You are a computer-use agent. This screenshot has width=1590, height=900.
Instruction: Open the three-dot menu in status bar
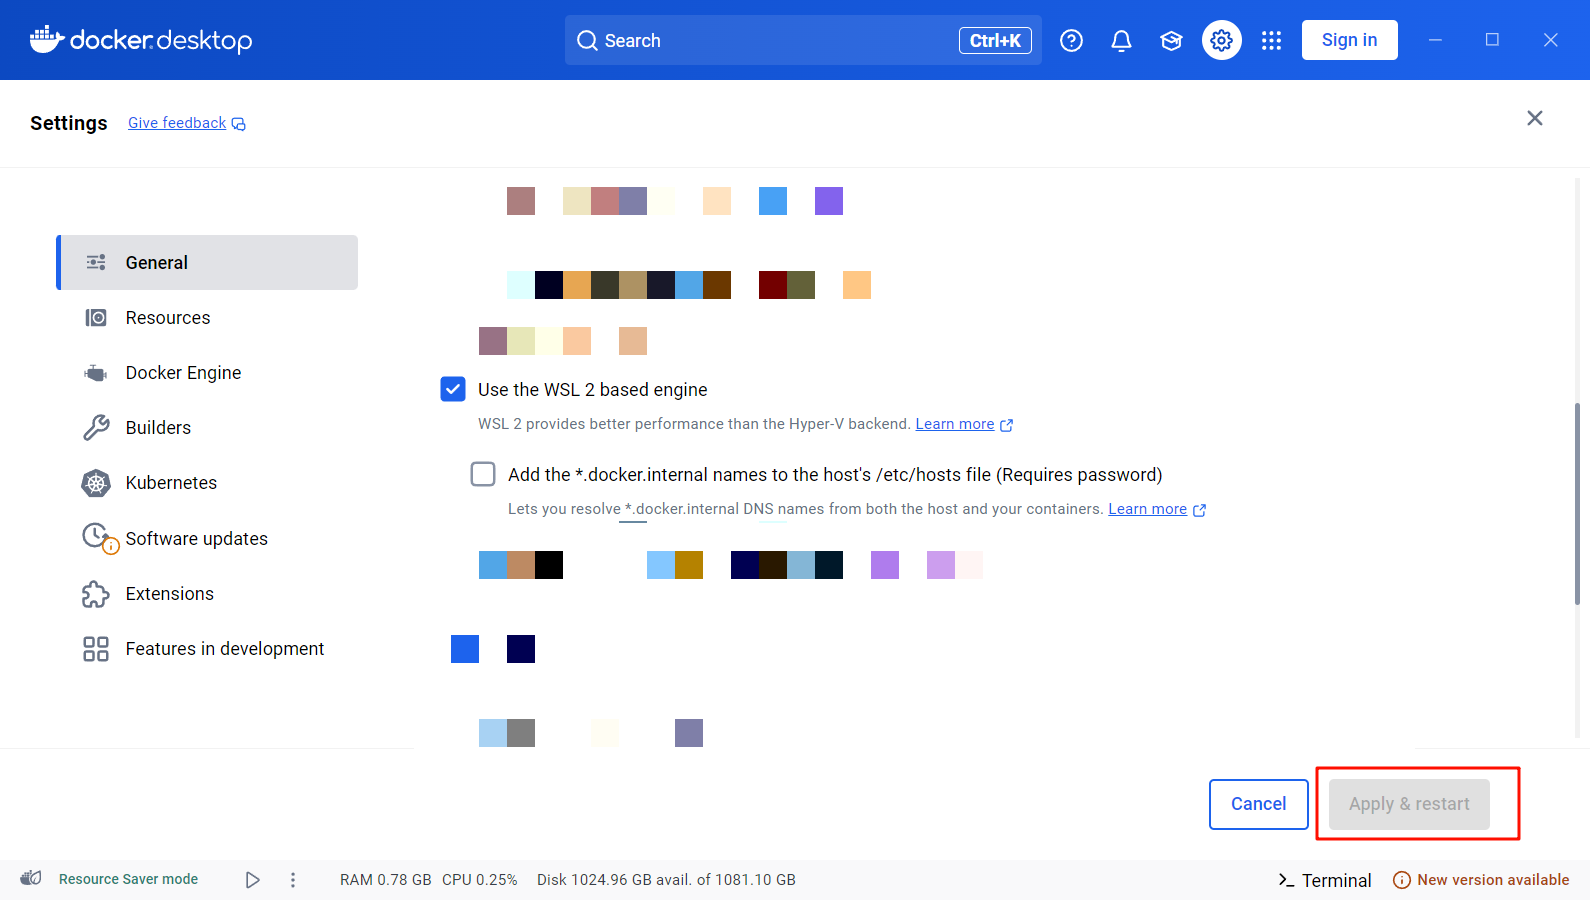point(293,880)
